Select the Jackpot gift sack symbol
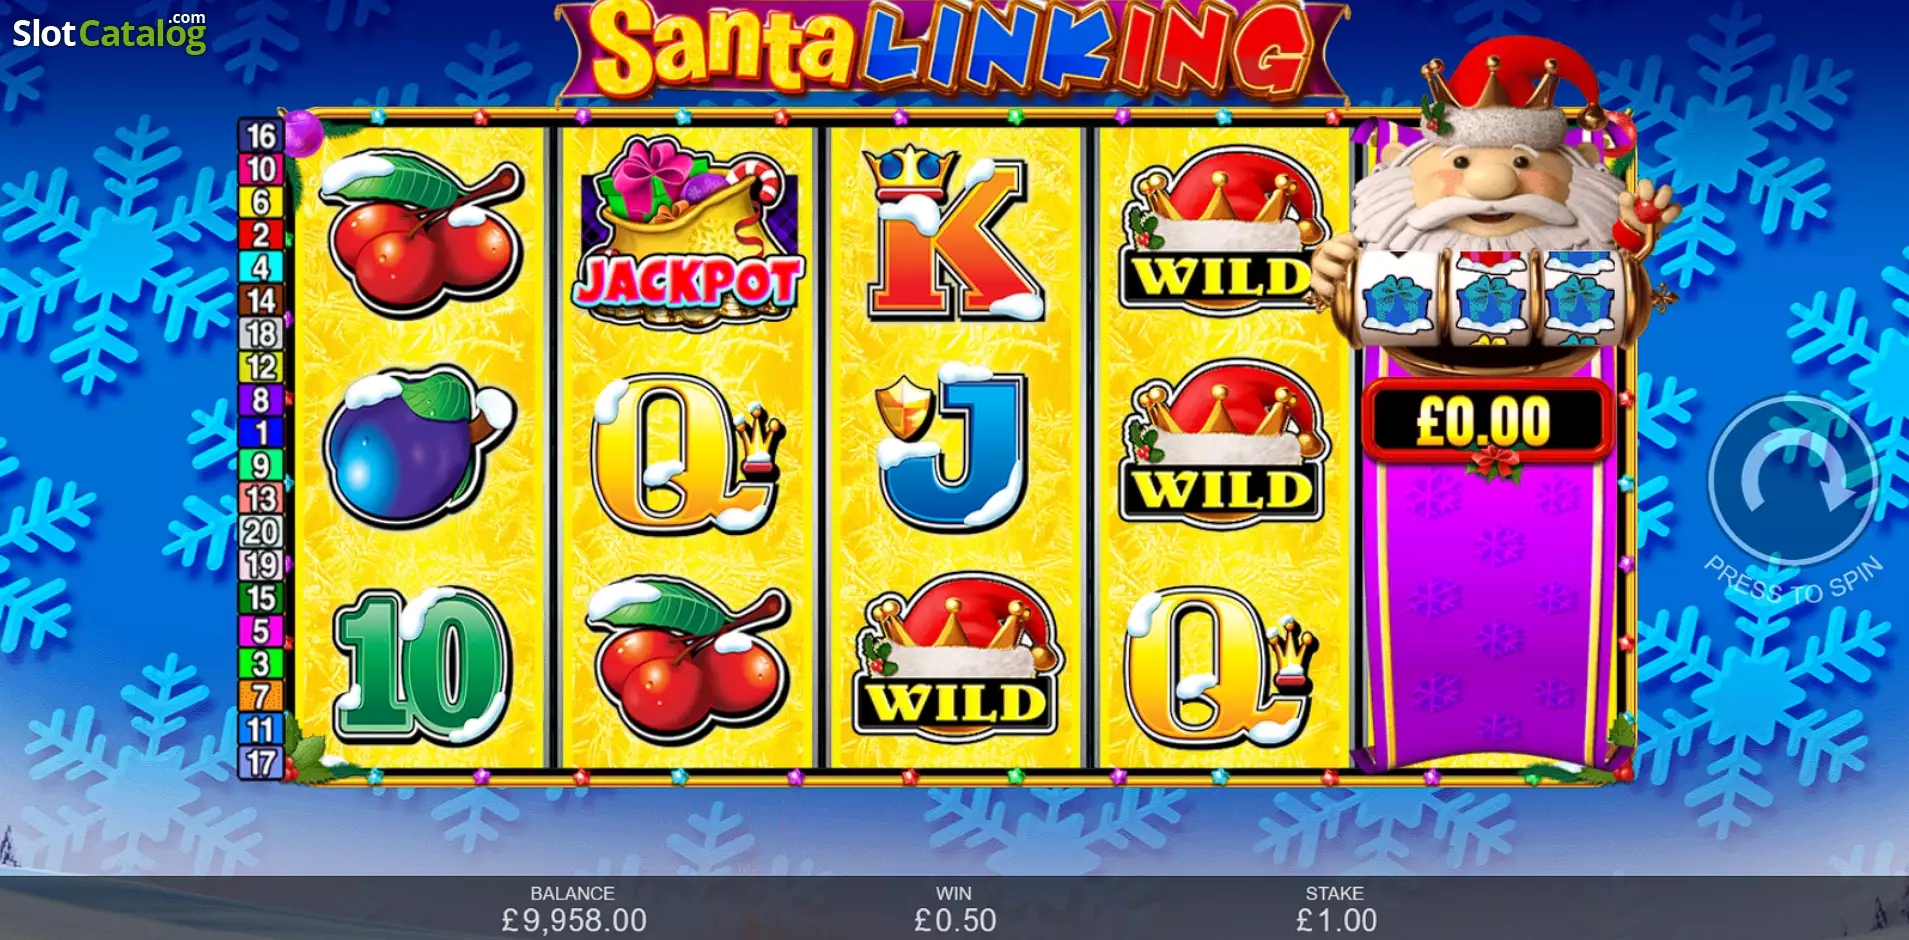This screenshot has width=1909, height=940. pyautogui.click(x=688, y=235)
